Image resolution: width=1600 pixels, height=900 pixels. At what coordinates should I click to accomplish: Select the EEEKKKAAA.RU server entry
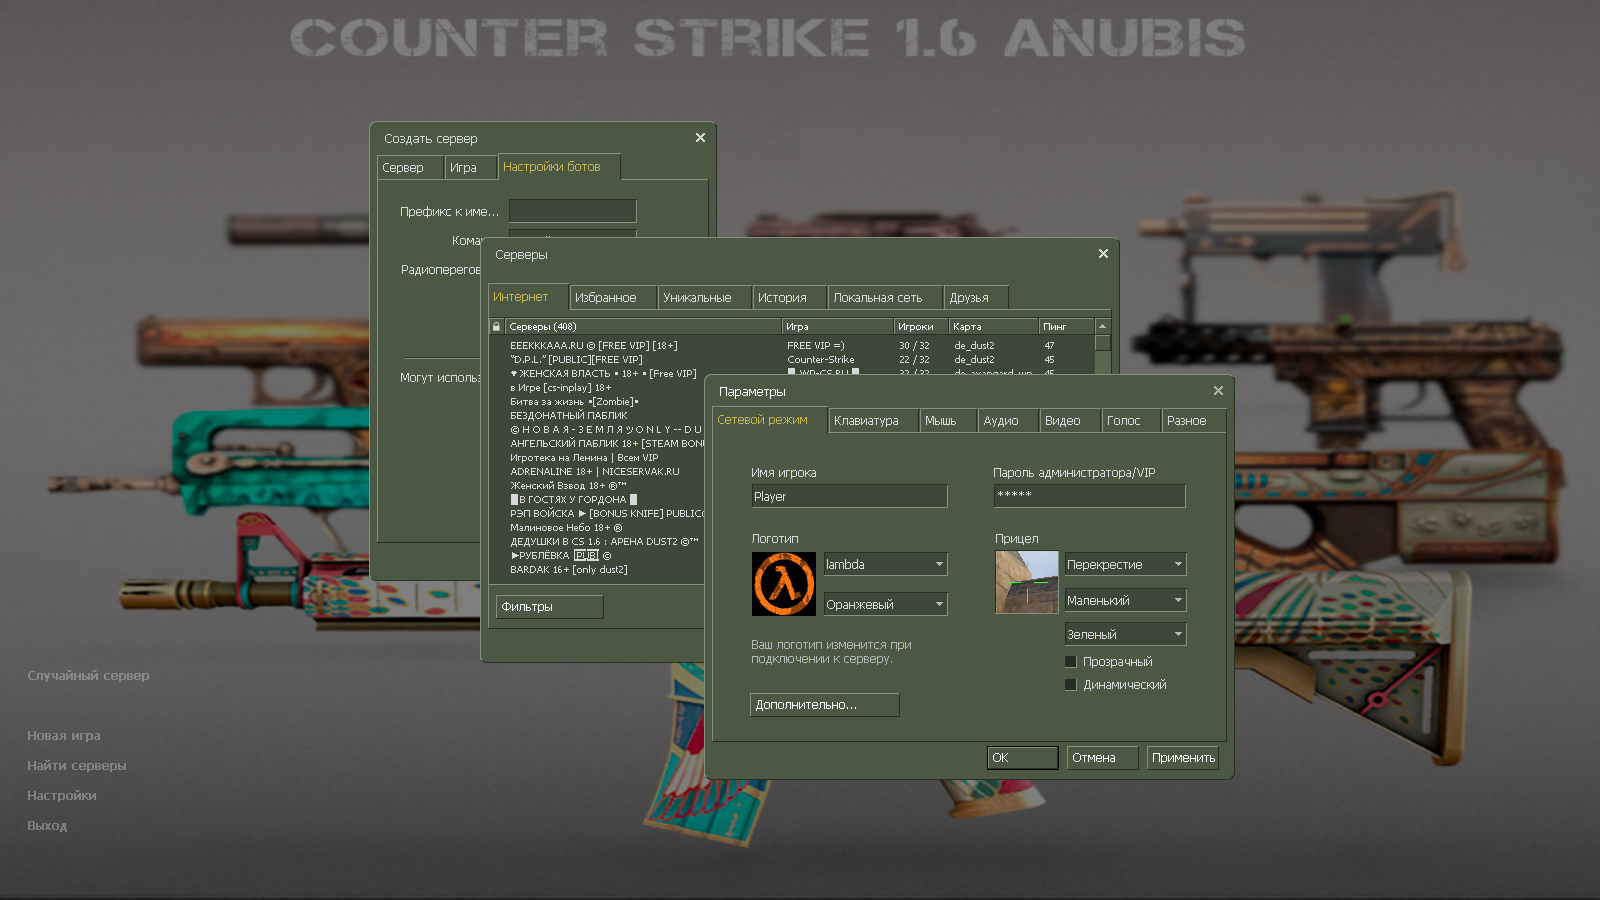click(595, 345)
